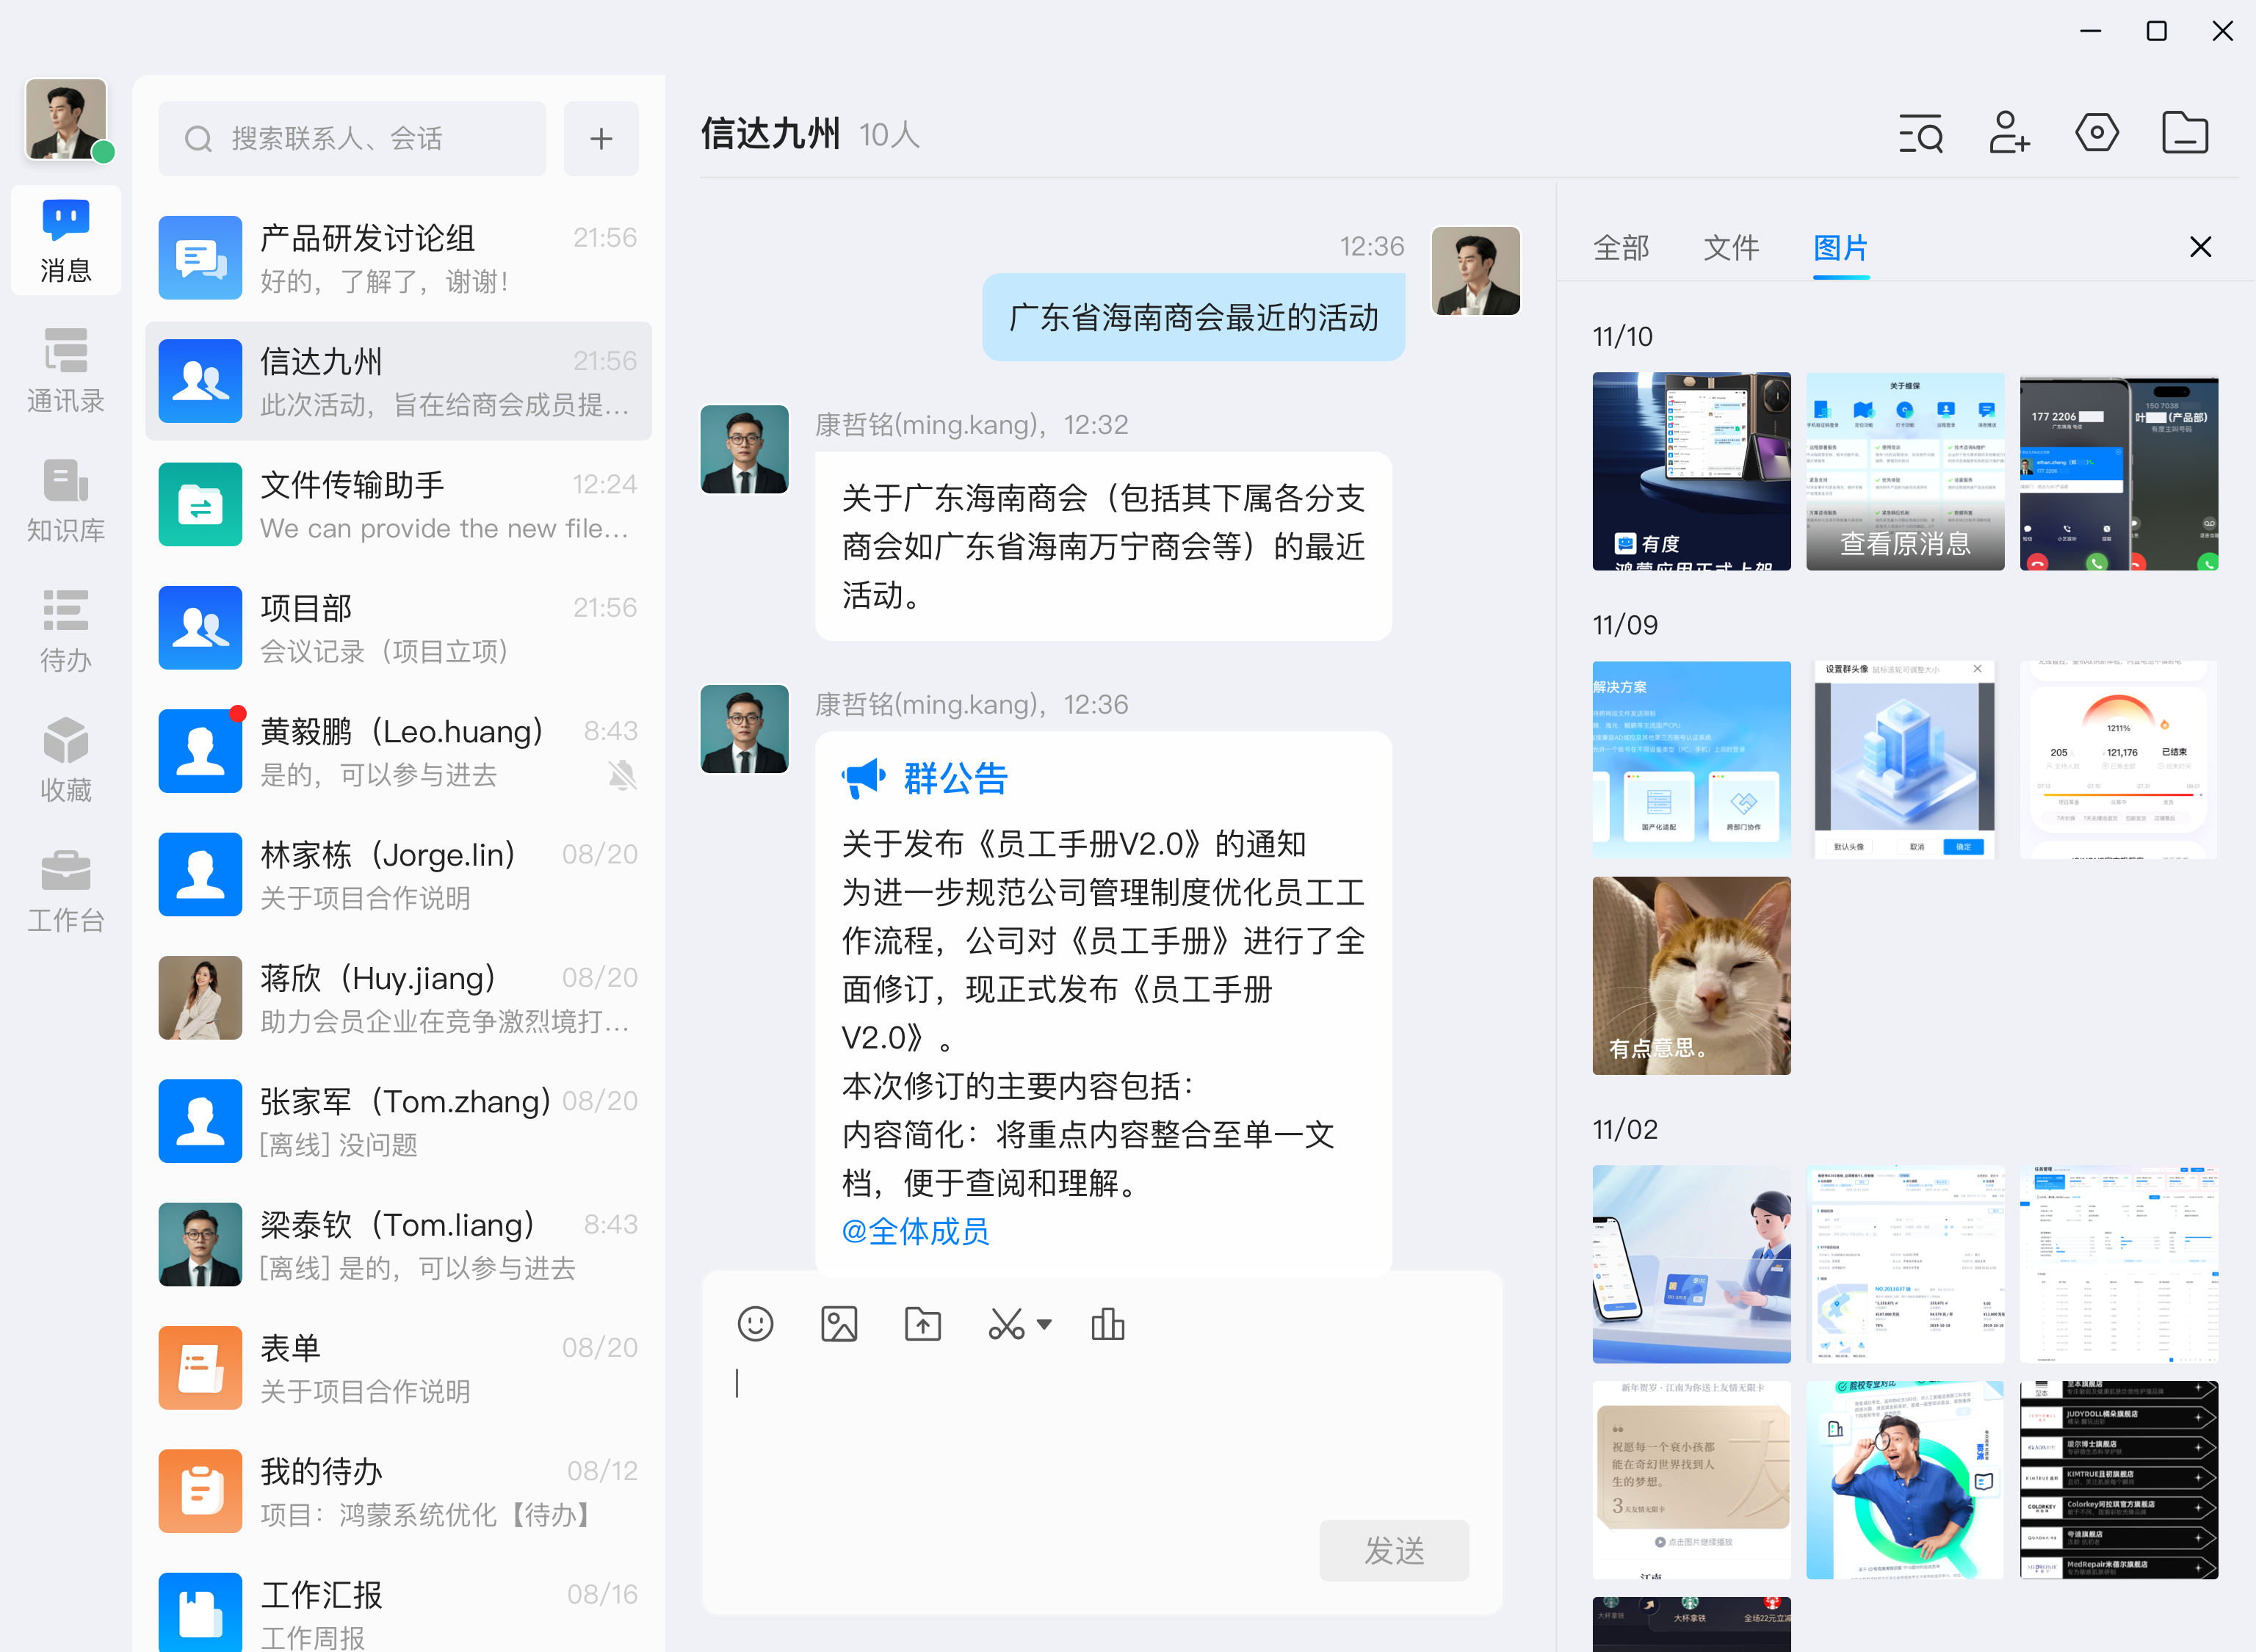Click the search contacts input field

coord(352,138)
